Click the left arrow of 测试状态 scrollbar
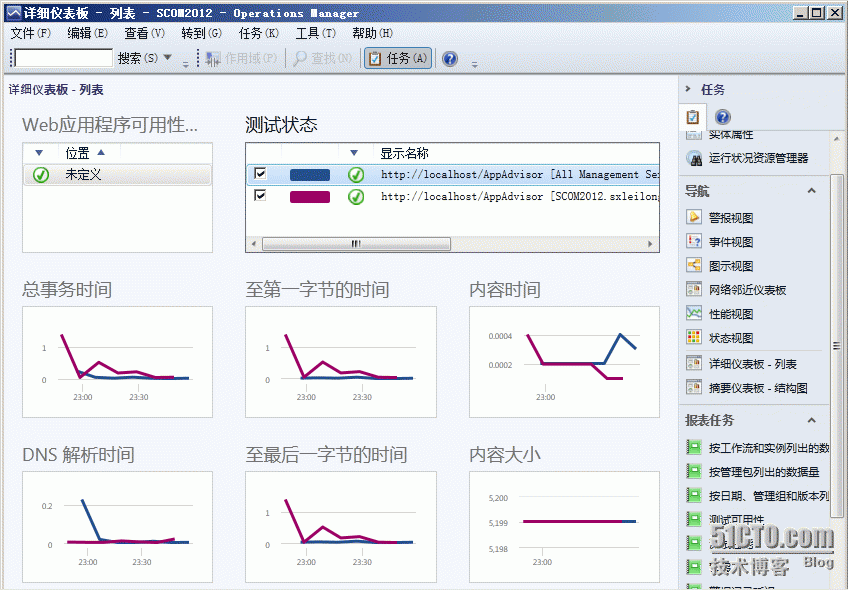Viewport: 848px width, 590px height. click(254, 244)
